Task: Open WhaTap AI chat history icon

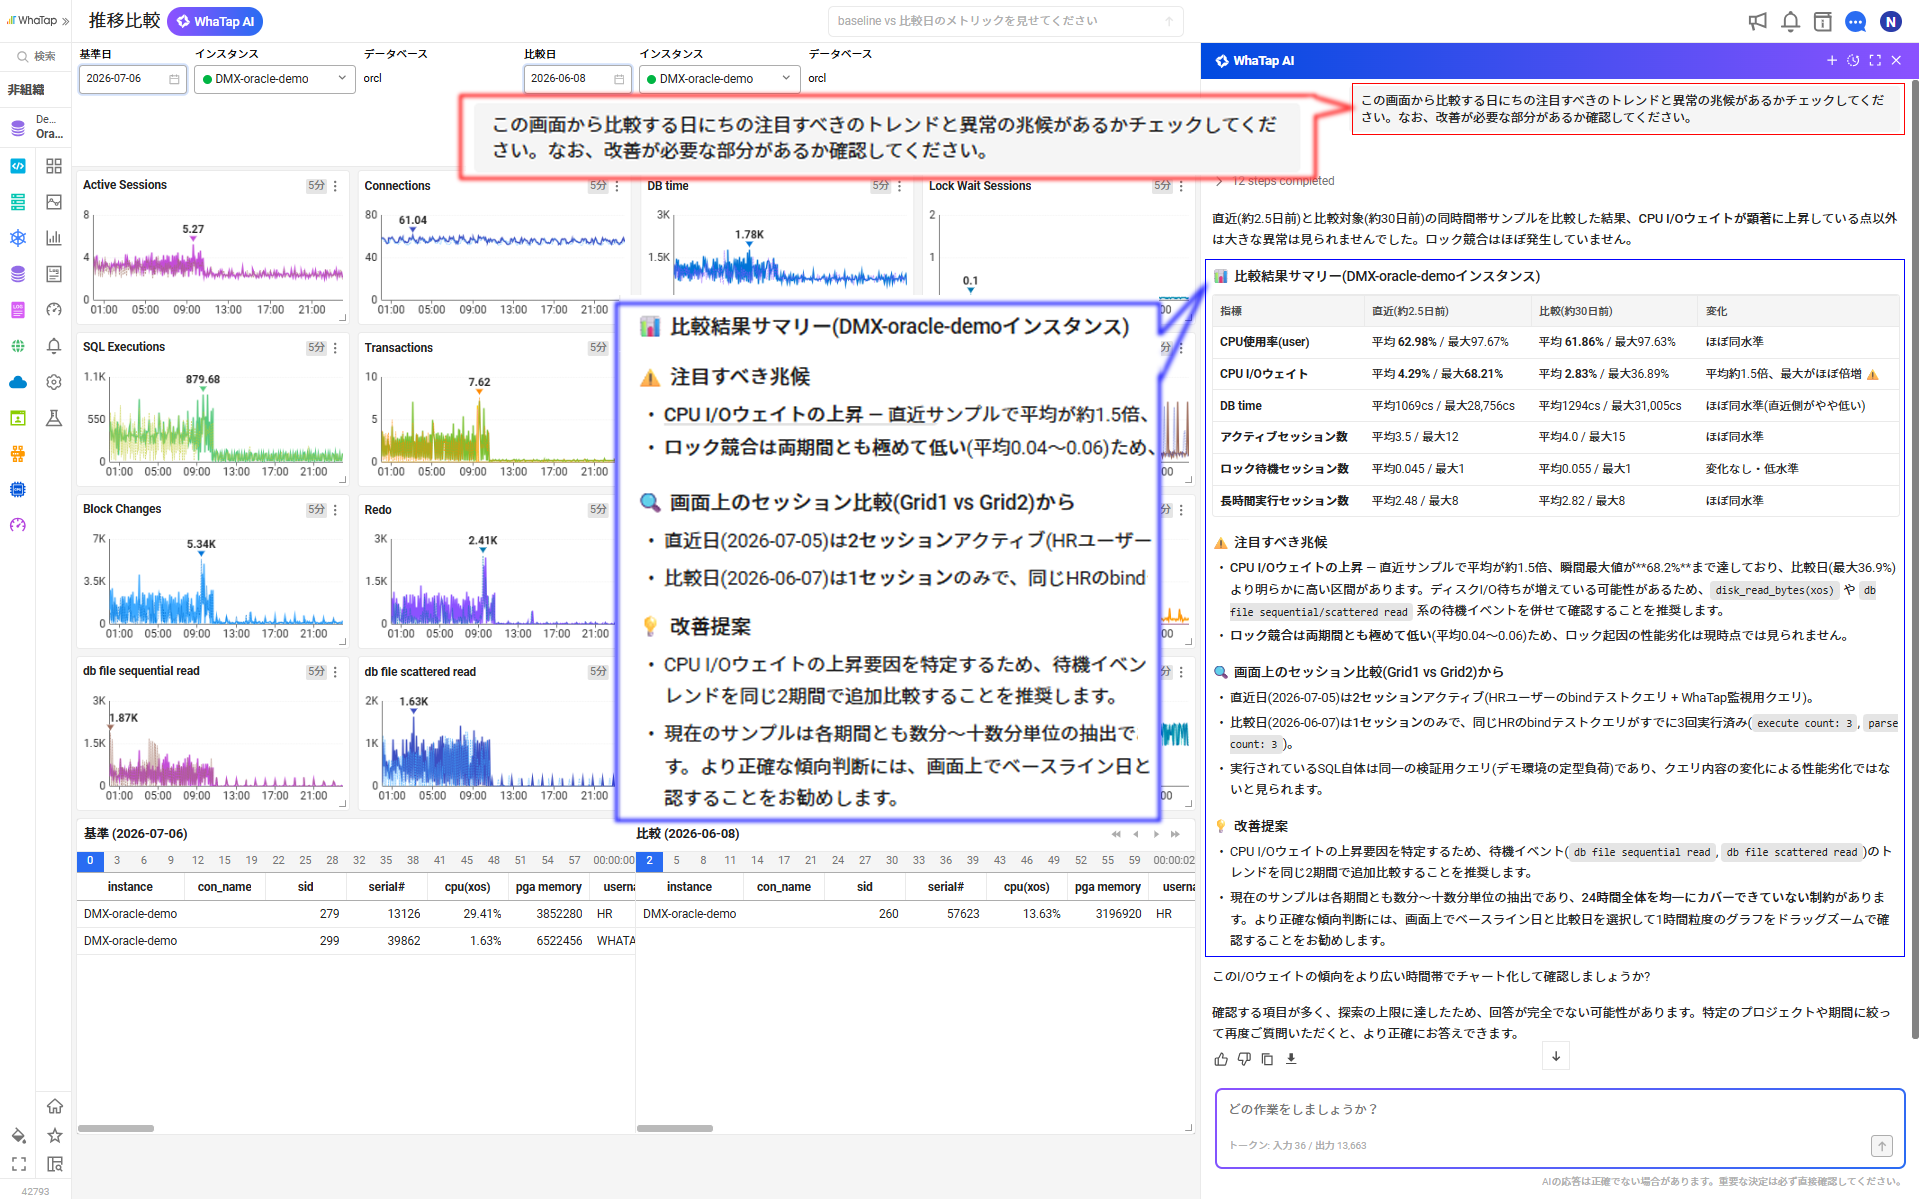Action: [x=1853, y=61]
